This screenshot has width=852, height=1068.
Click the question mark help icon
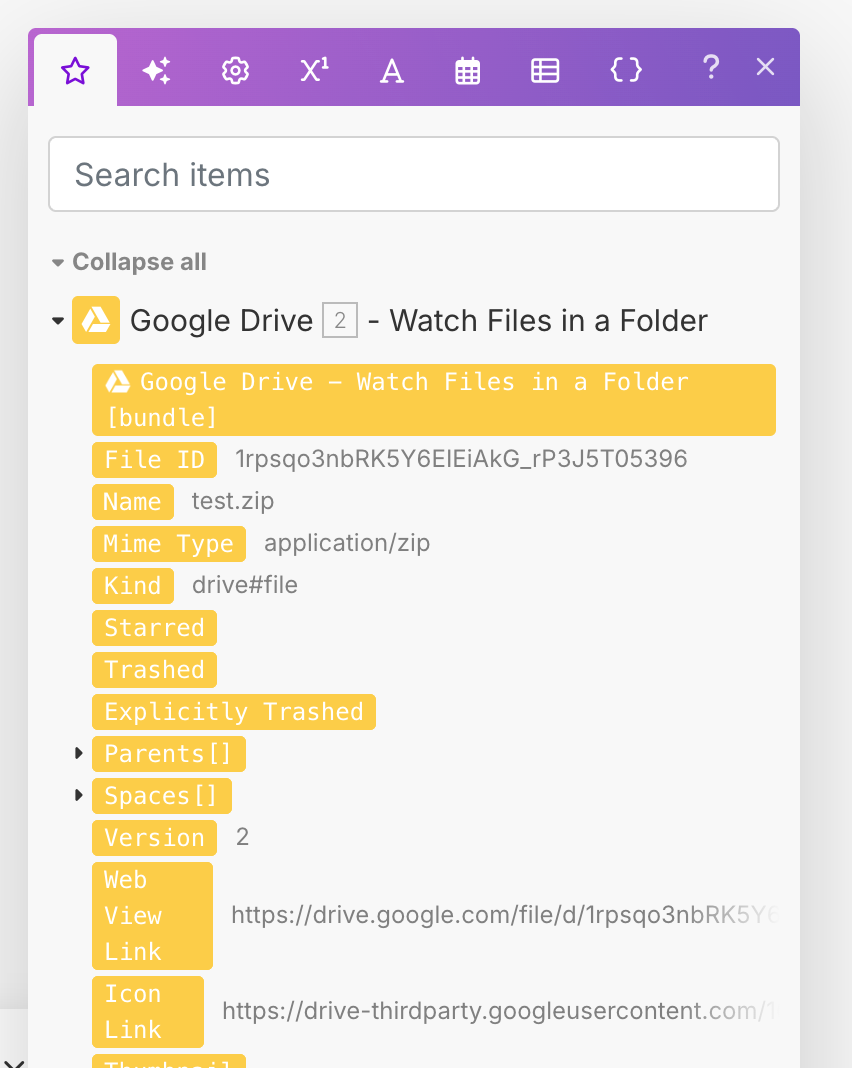[x=710, y=67]
